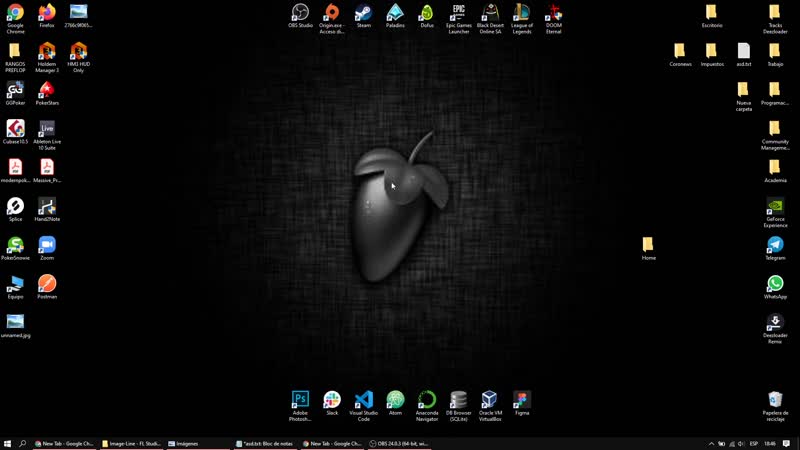Select the Firefox desktop icon
The height and width of the screenshot is (450, 800).
coord(47,12)
